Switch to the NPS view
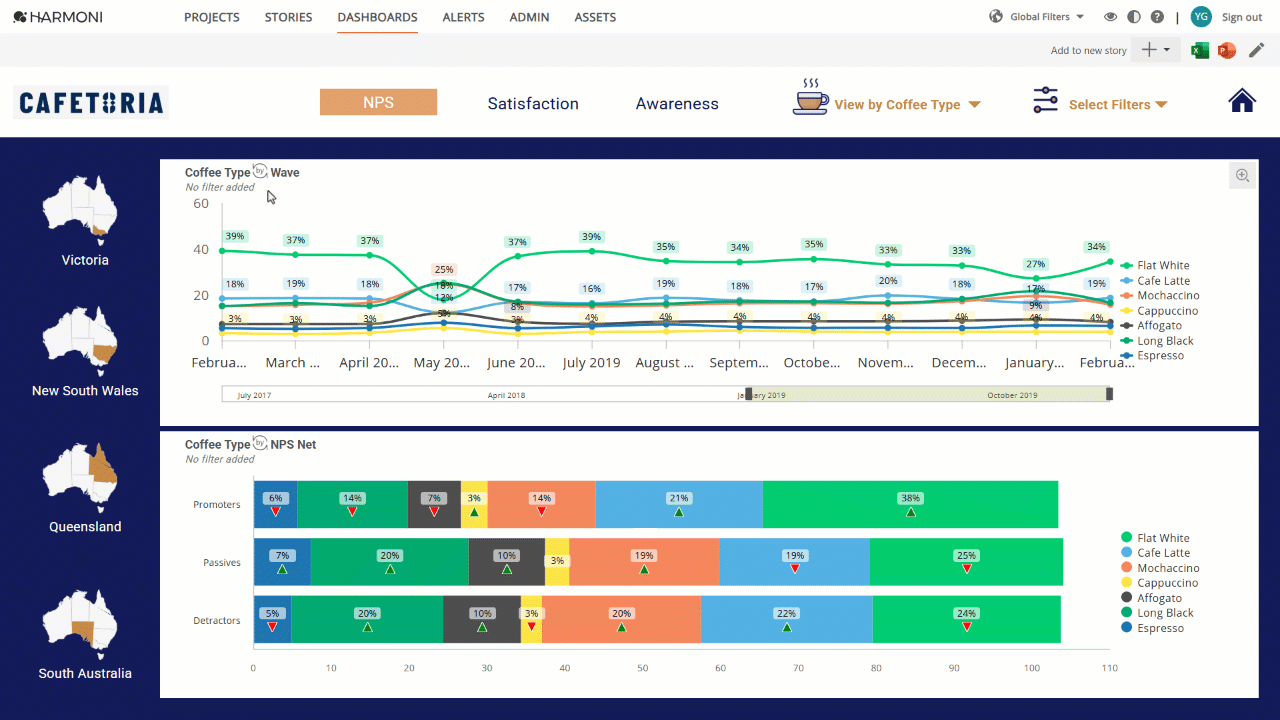The height and width of the screenshot is (720, 1280). tap(378, 102)
